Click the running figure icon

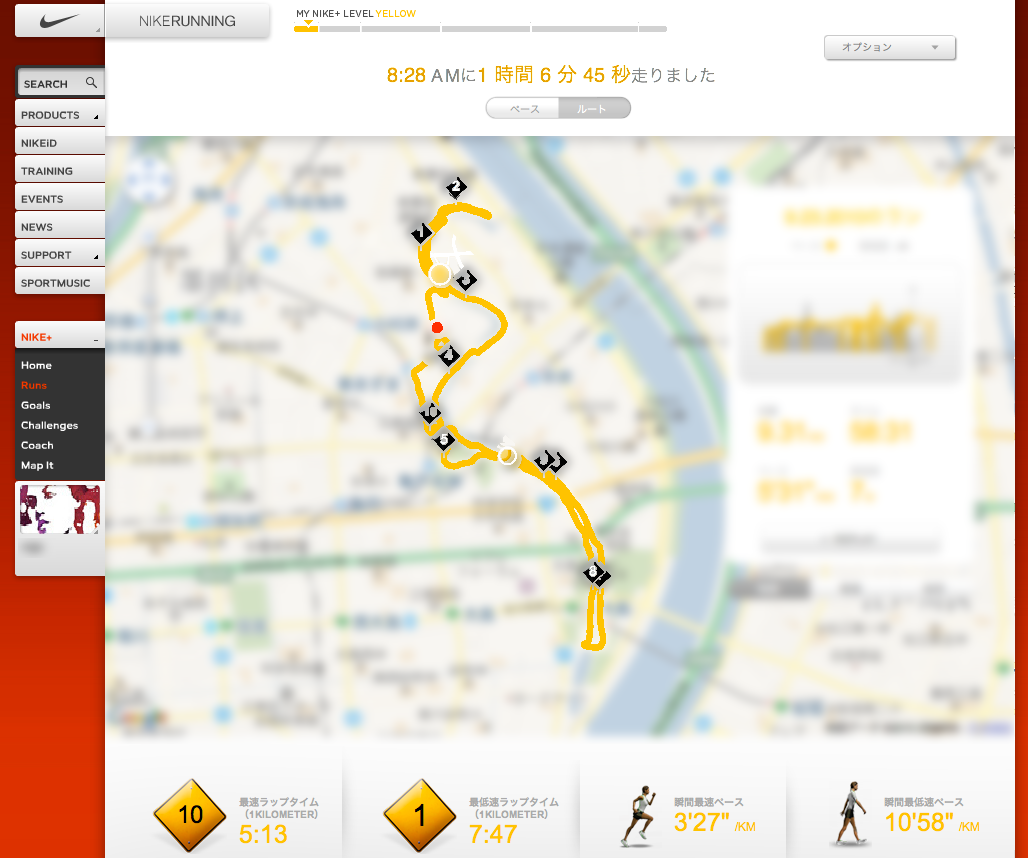639,816
